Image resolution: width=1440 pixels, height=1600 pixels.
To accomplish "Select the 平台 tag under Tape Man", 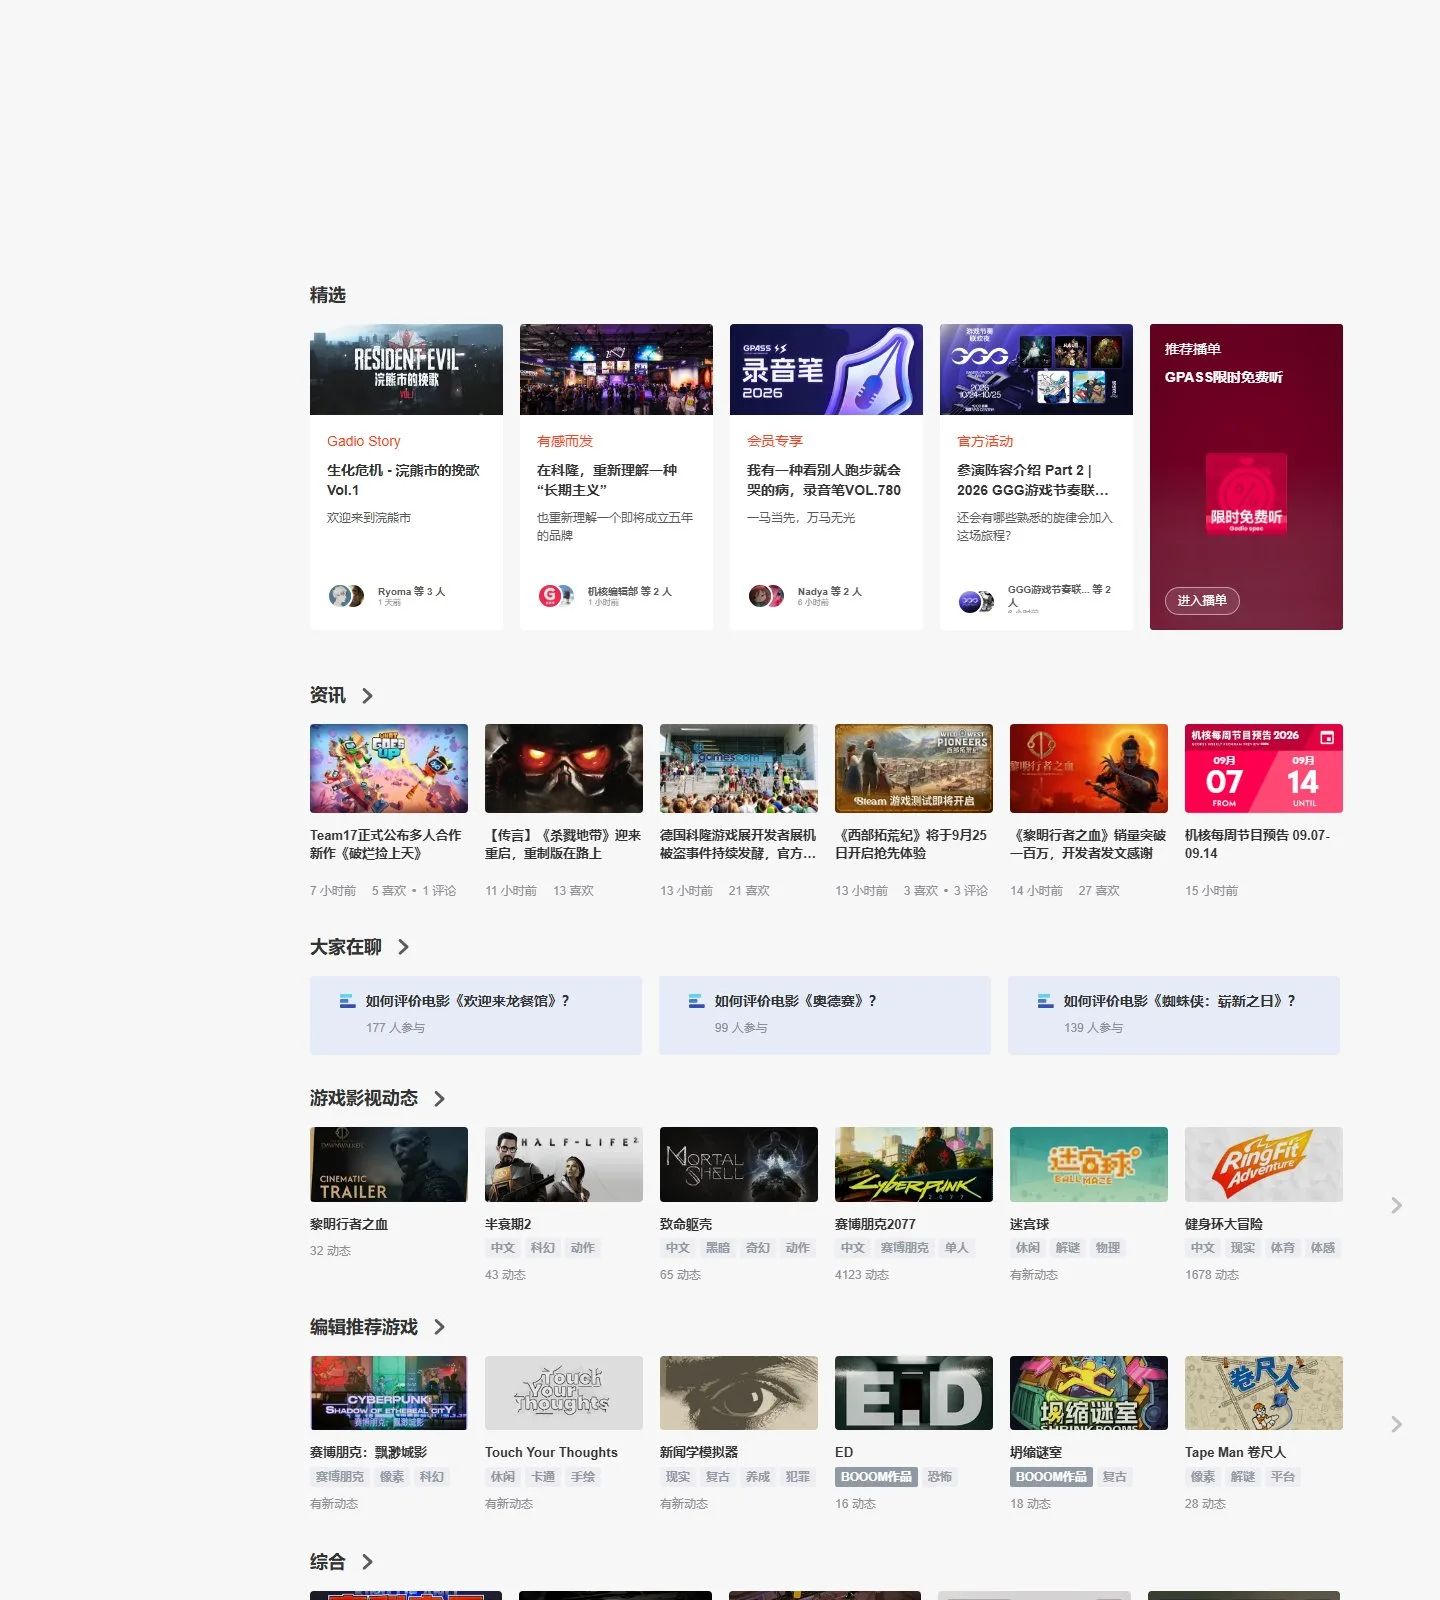I will coord(1283,1477).
